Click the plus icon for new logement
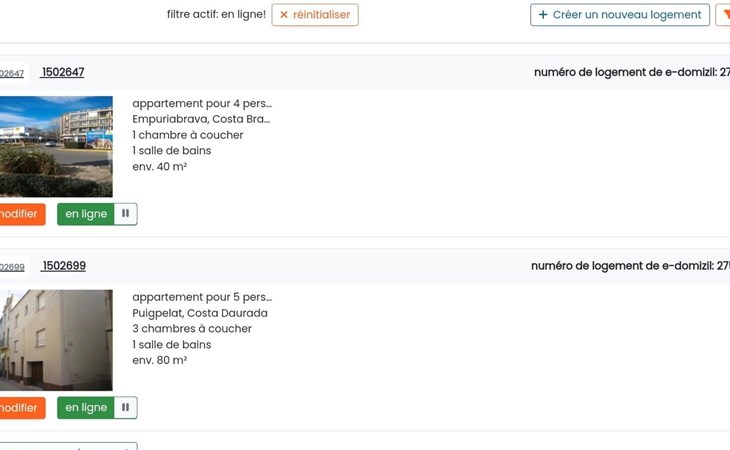730x450 pixels. (543, 15)
